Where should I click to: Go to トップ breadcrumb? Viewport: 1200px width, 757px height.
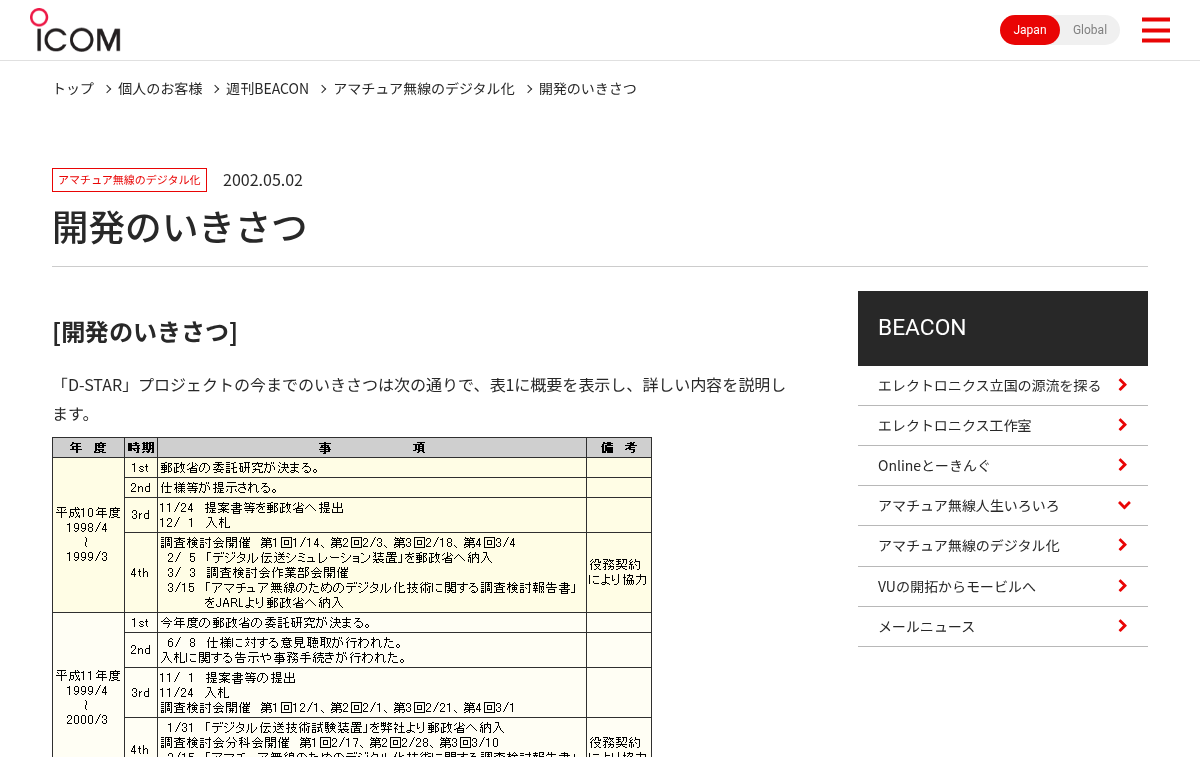73,89
